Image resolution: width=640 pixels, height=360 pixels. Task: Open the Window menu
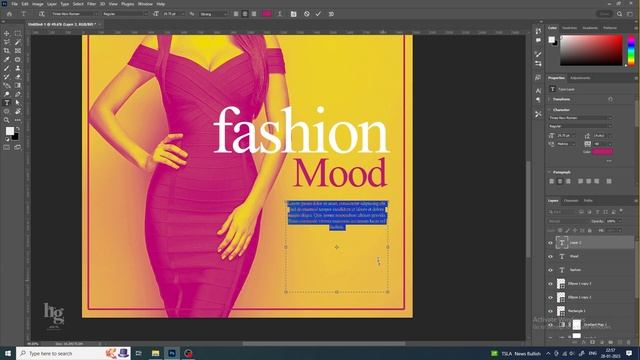(145, 4)
